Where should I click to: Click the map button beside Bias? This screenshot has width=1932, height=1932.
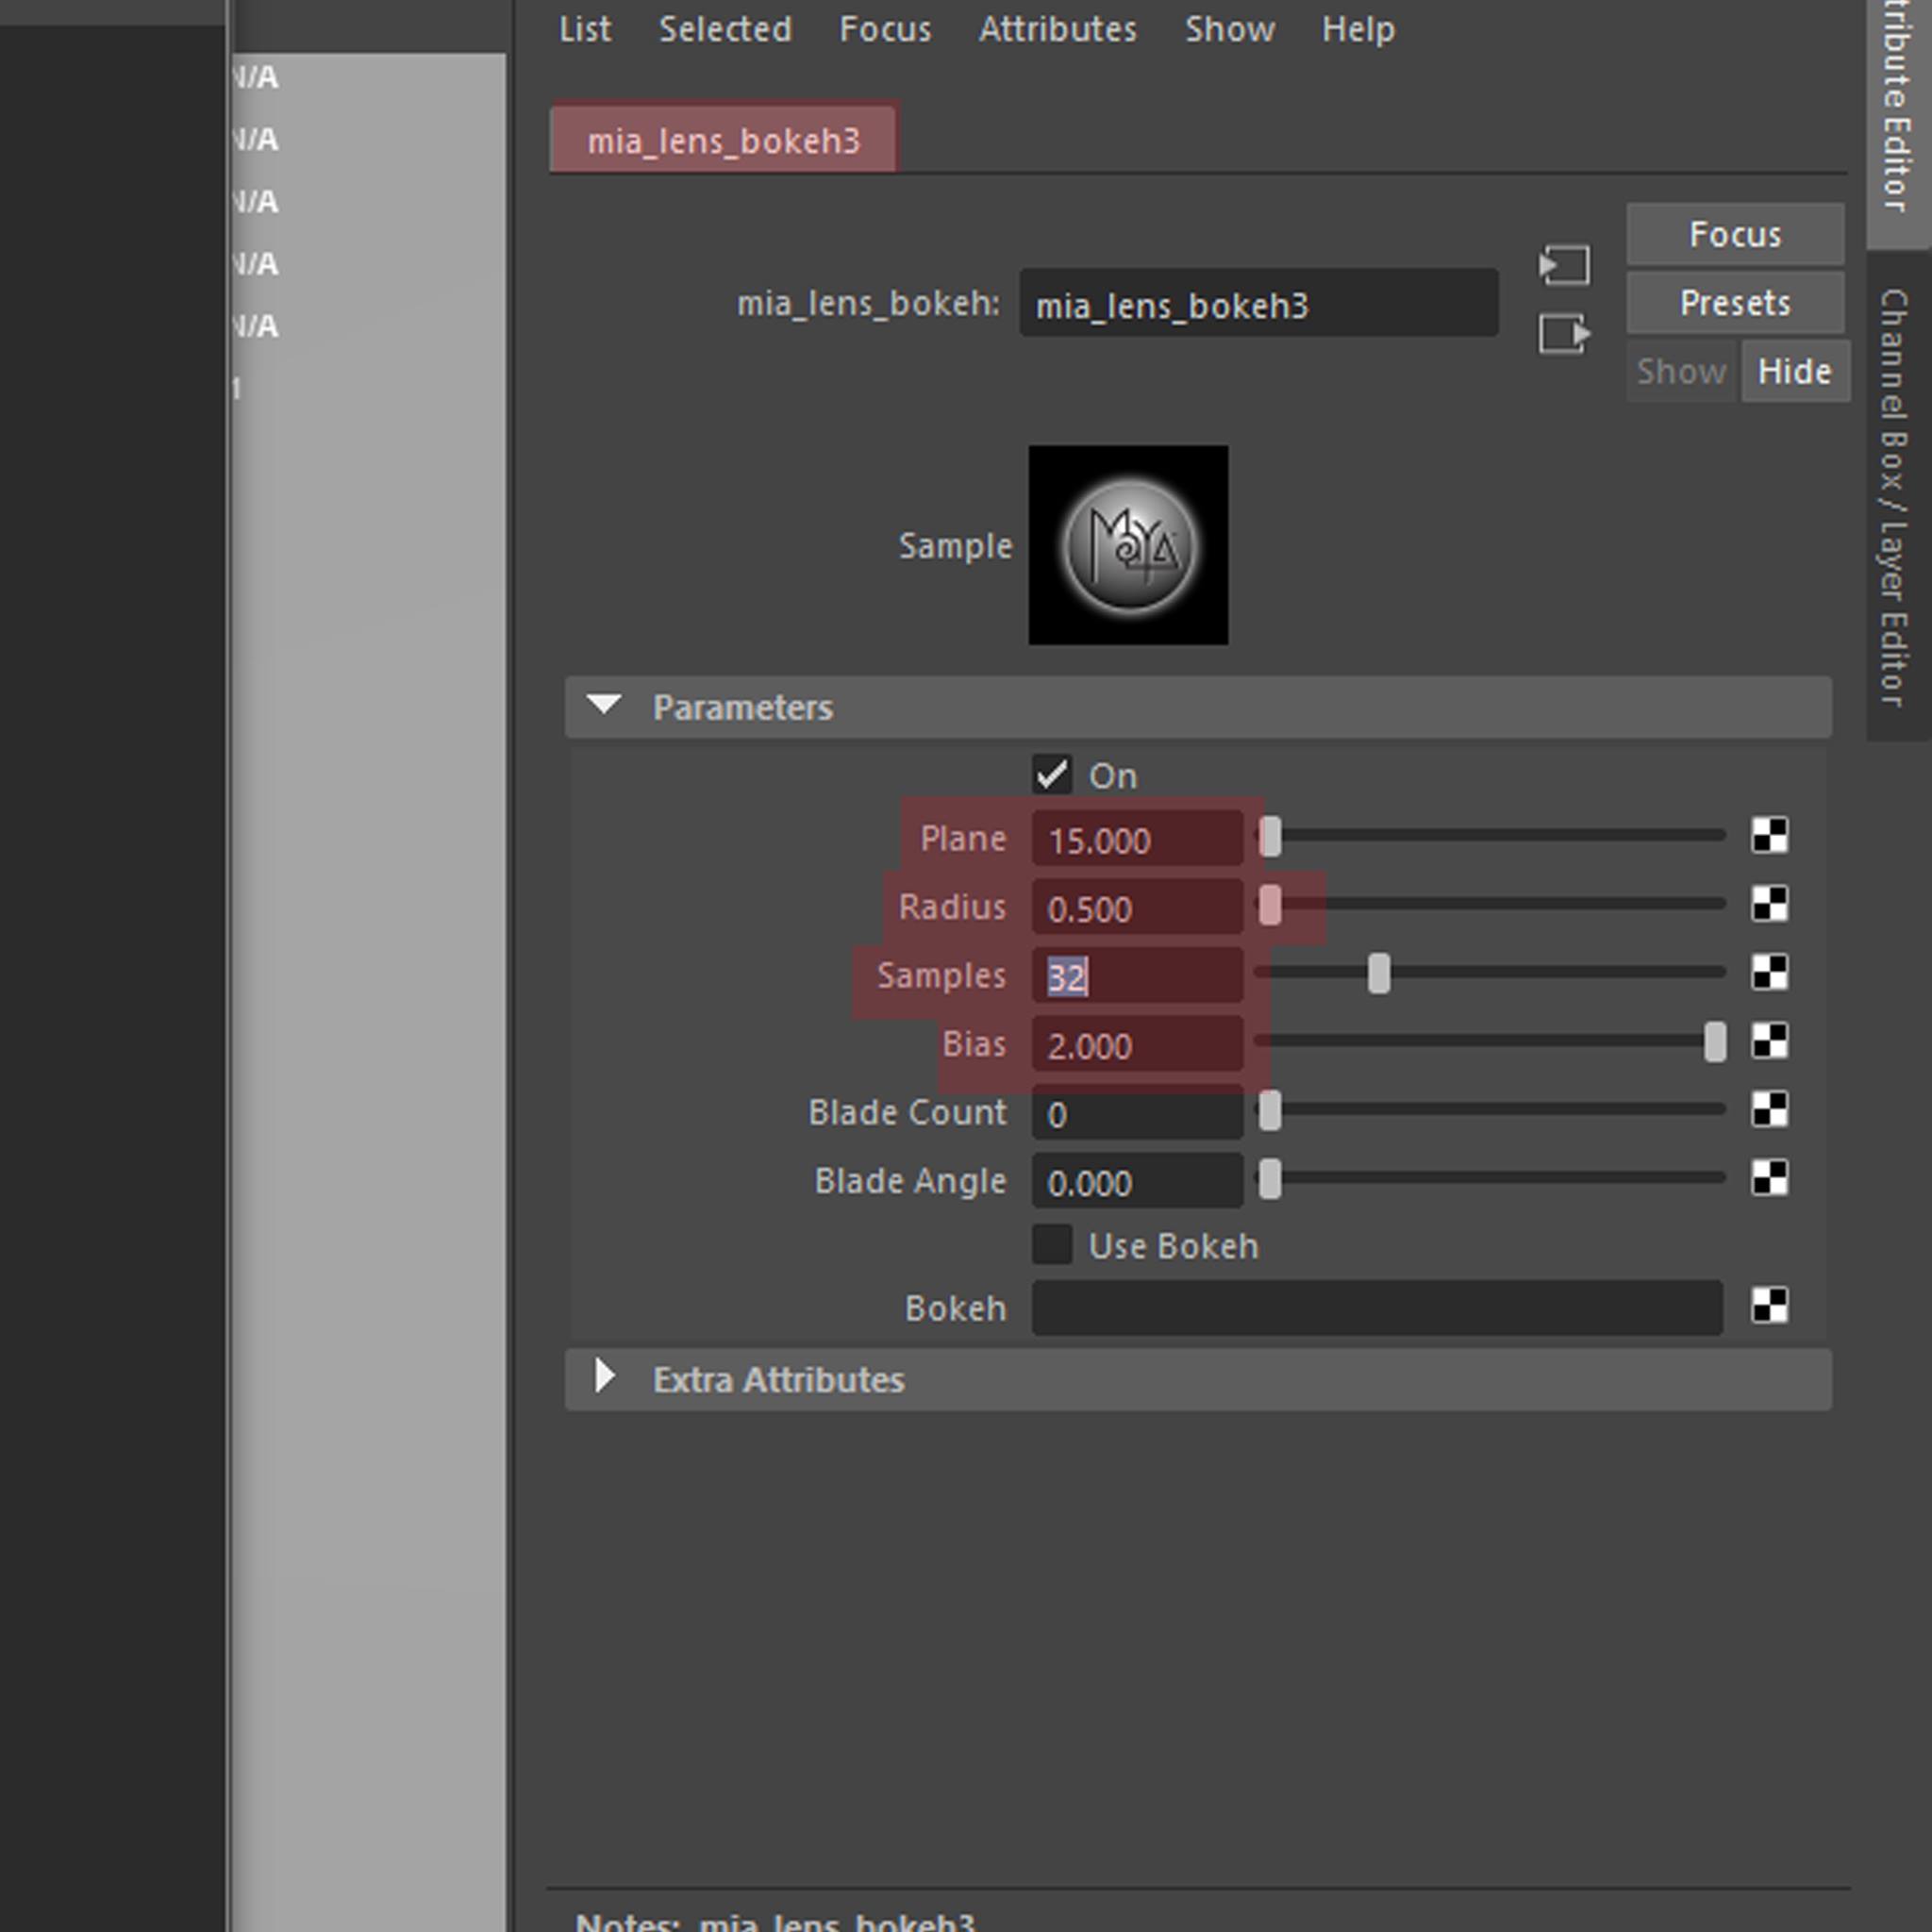[x=1769, y=1041]
